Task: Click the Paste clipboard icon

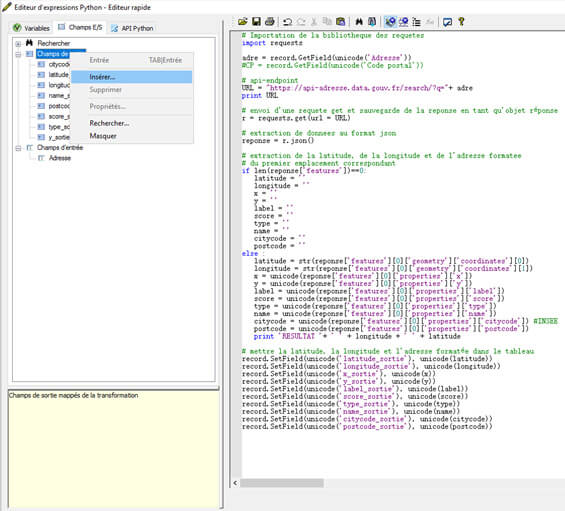Action: tap(341, 22)
